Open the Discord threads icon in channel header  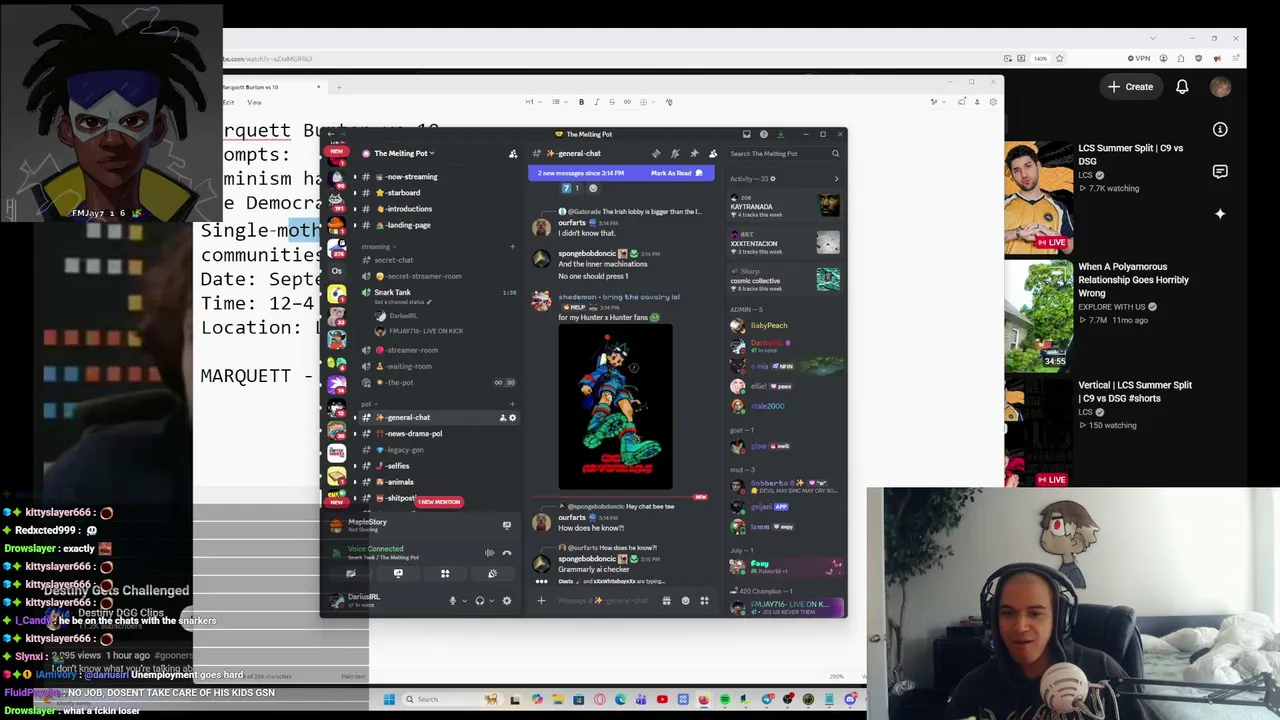(656, 154)
